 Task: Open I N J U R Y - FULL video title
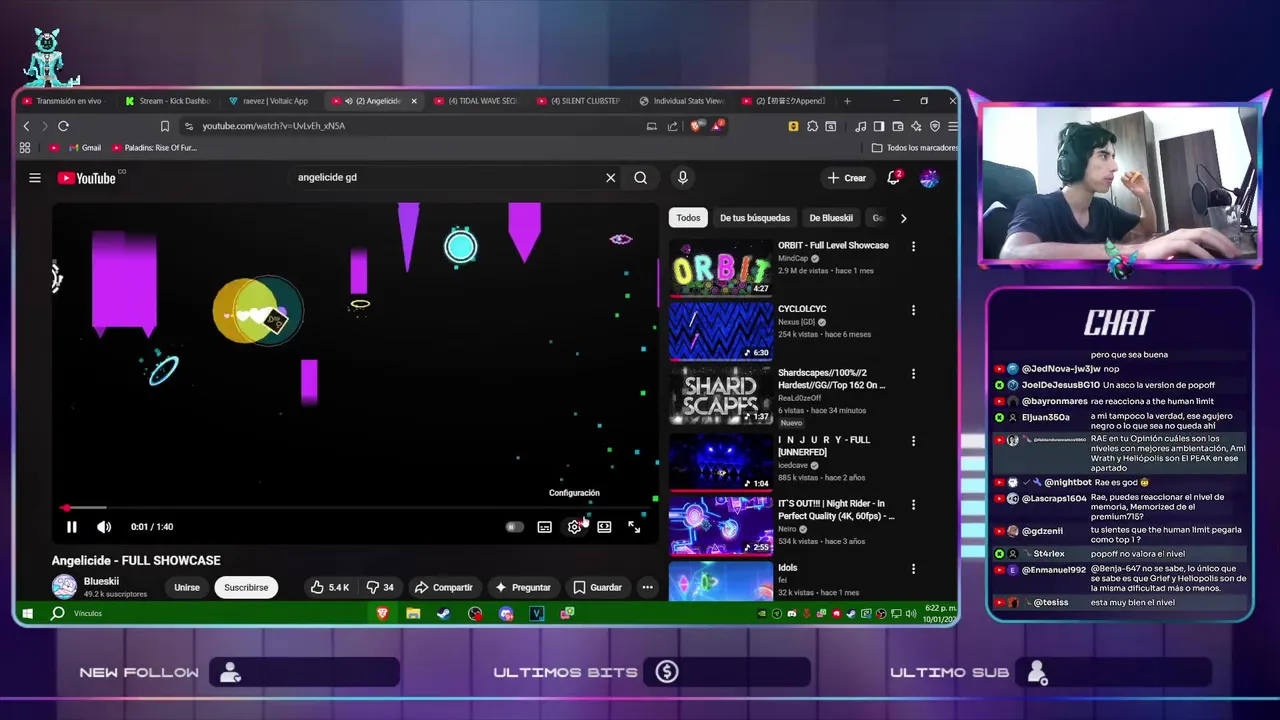tap(824, 446)
